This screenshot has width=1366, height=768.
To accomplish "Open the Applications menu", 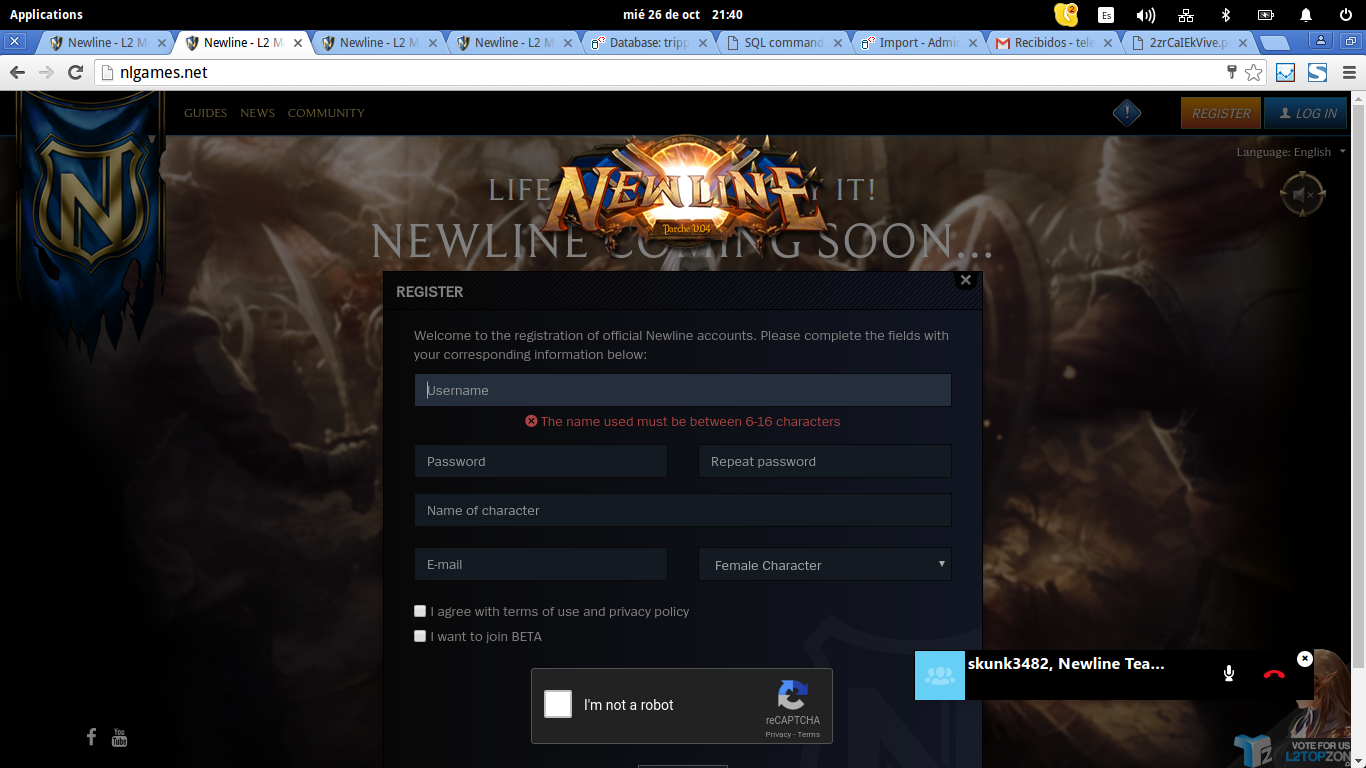I will tap(46, 14).
